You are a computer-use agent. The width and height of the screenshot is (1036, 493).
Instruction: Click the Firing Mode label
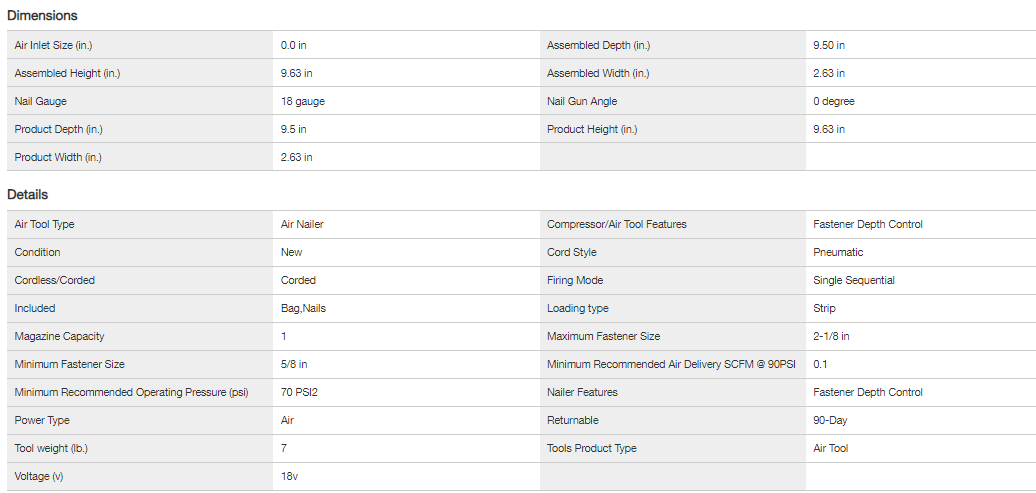point(575,280)
